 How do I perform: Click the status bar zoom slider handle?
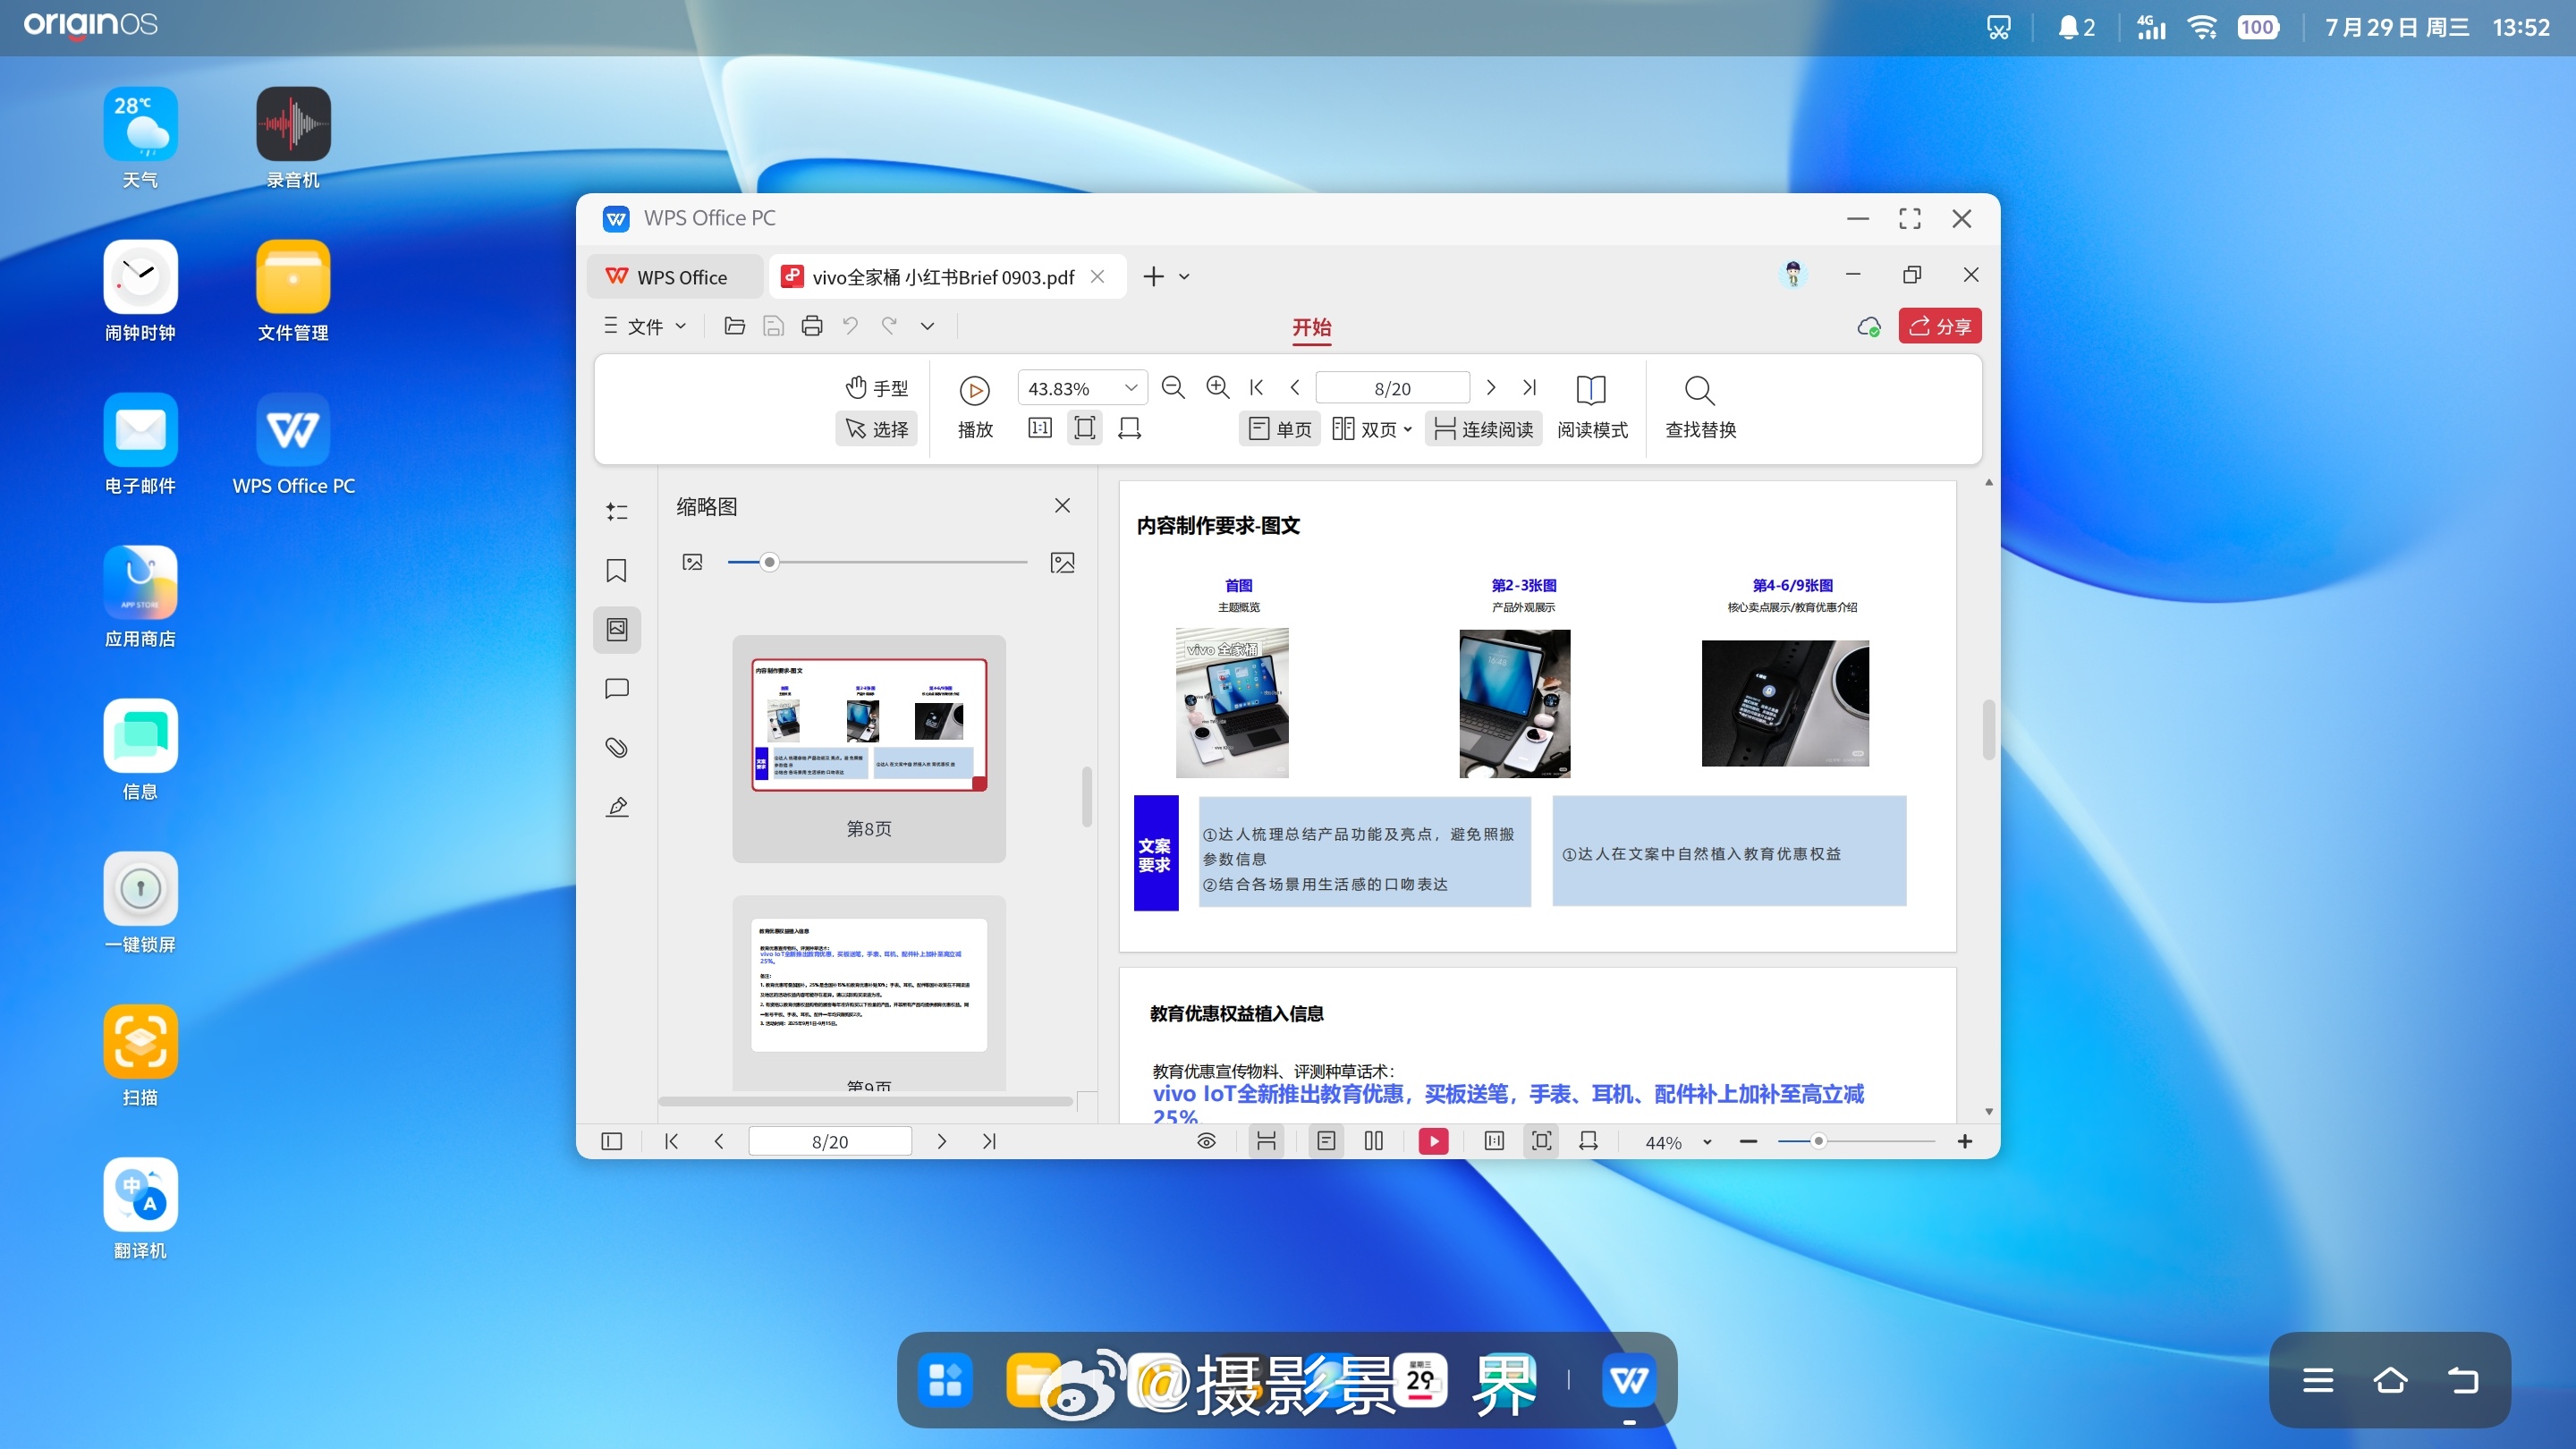click(1819, 1141)
